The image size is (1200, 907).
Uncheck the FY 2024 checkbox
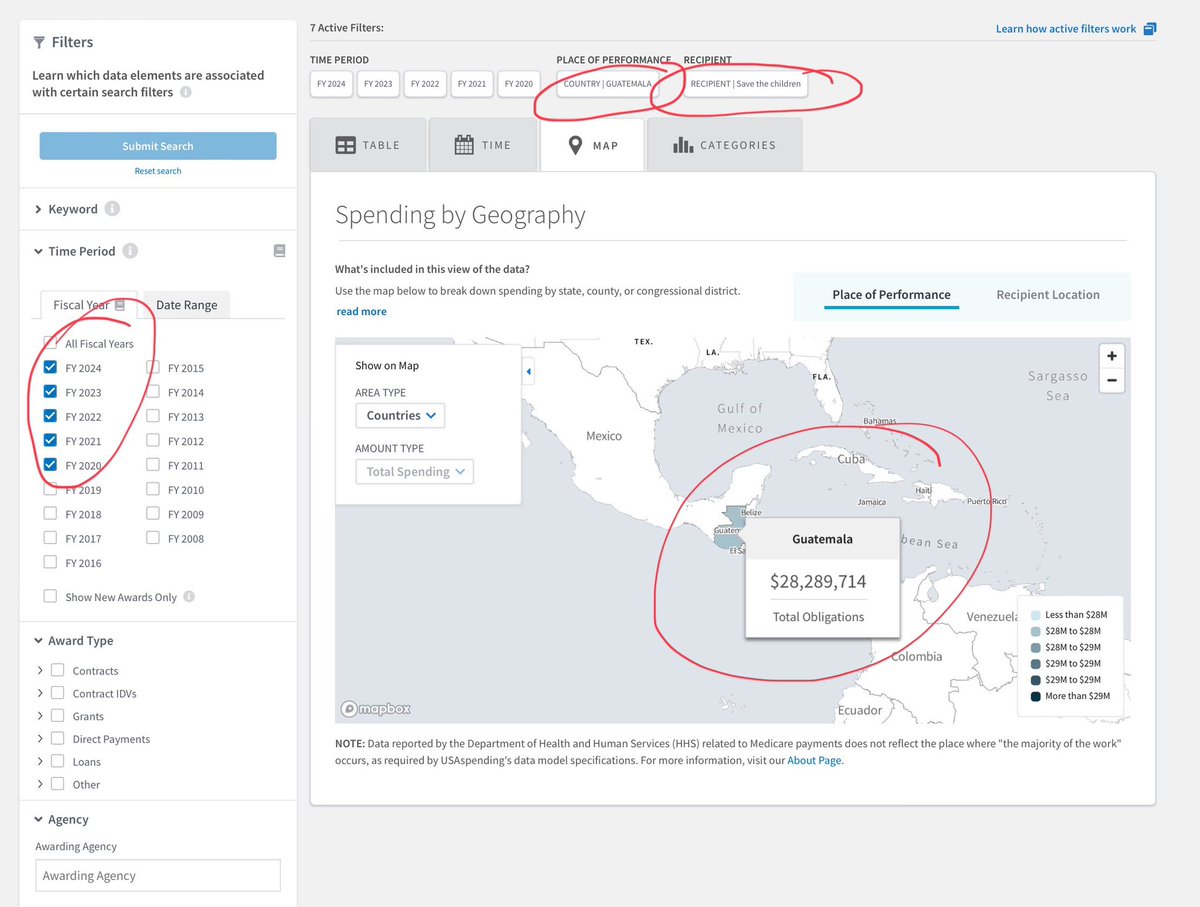(x=50, y=367)
